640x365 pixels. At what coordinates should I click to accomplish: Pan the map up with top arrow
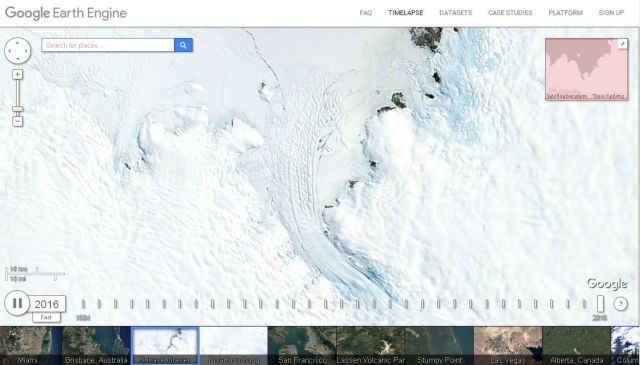(18, 43)
